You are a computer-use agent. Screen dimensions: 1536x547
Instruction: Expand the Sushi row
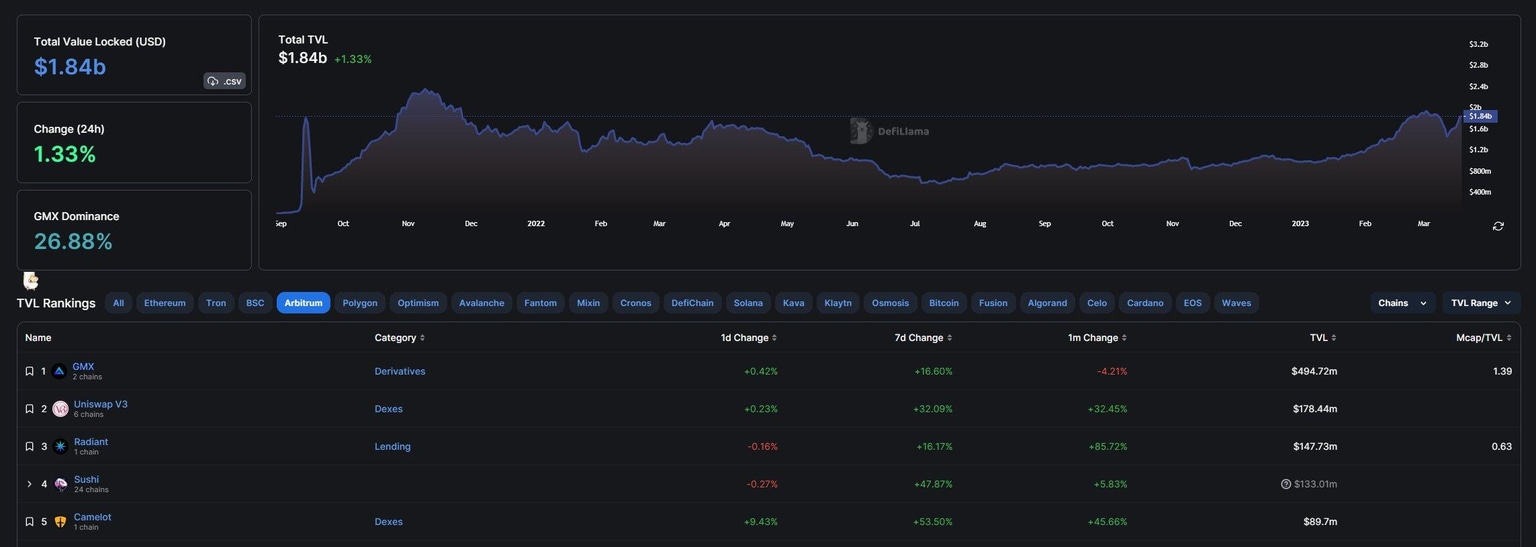click(29, 484)
